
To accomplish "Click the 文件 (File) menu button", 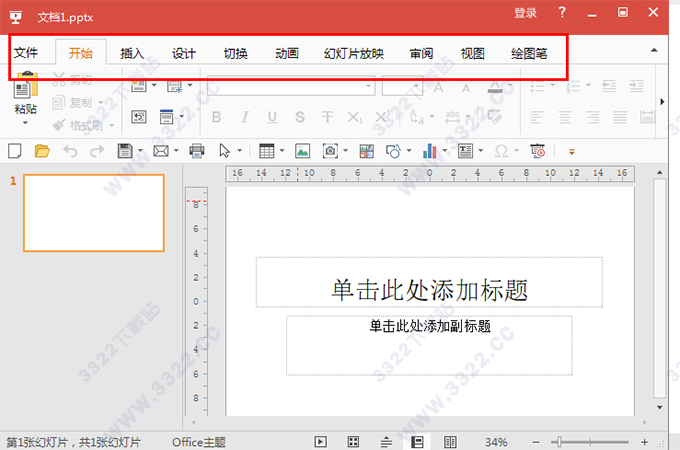I will pos(26,53).
